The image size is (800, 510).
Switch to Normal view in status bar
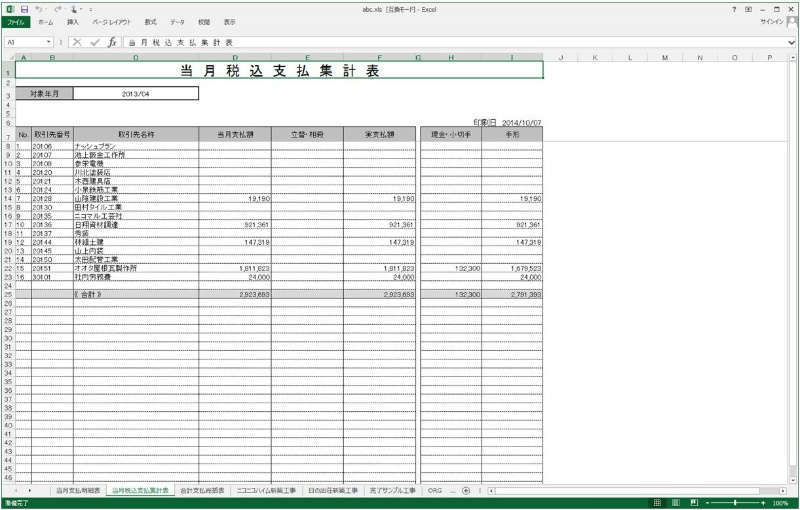[x=656, y=503]
